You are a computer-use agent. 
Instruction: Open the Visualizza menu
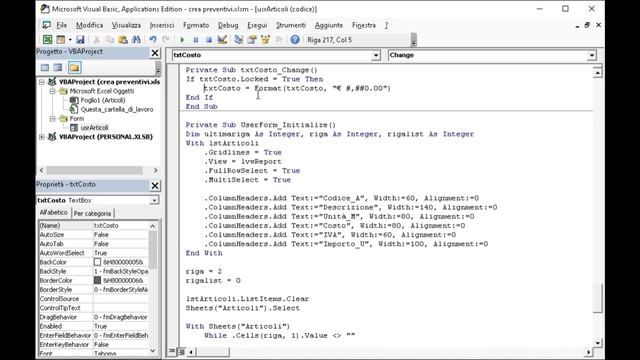(126, 25)
